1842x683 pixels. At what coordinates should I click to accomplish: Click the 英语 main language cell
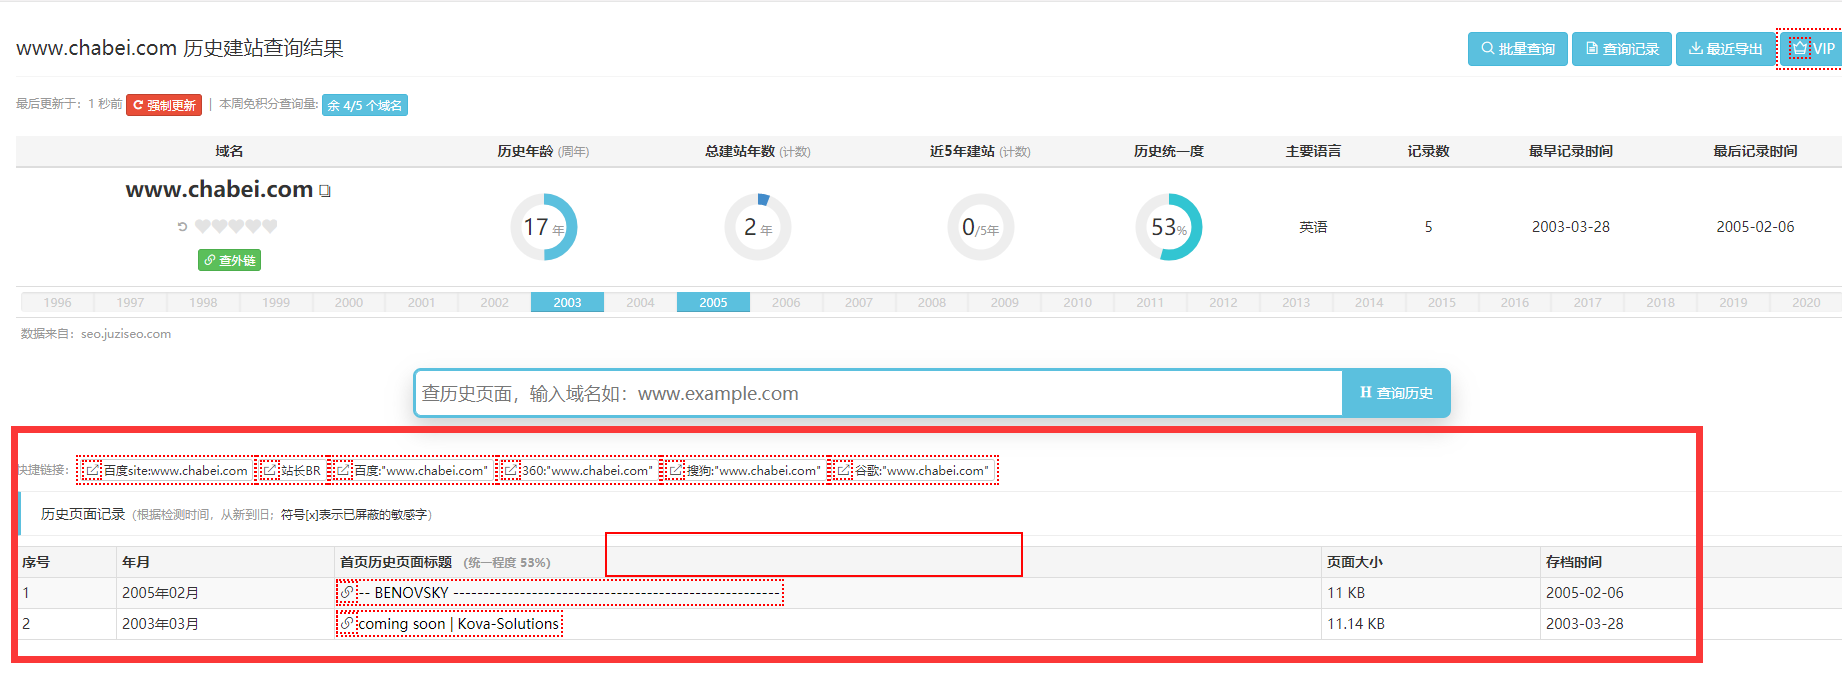[1313, 227]
